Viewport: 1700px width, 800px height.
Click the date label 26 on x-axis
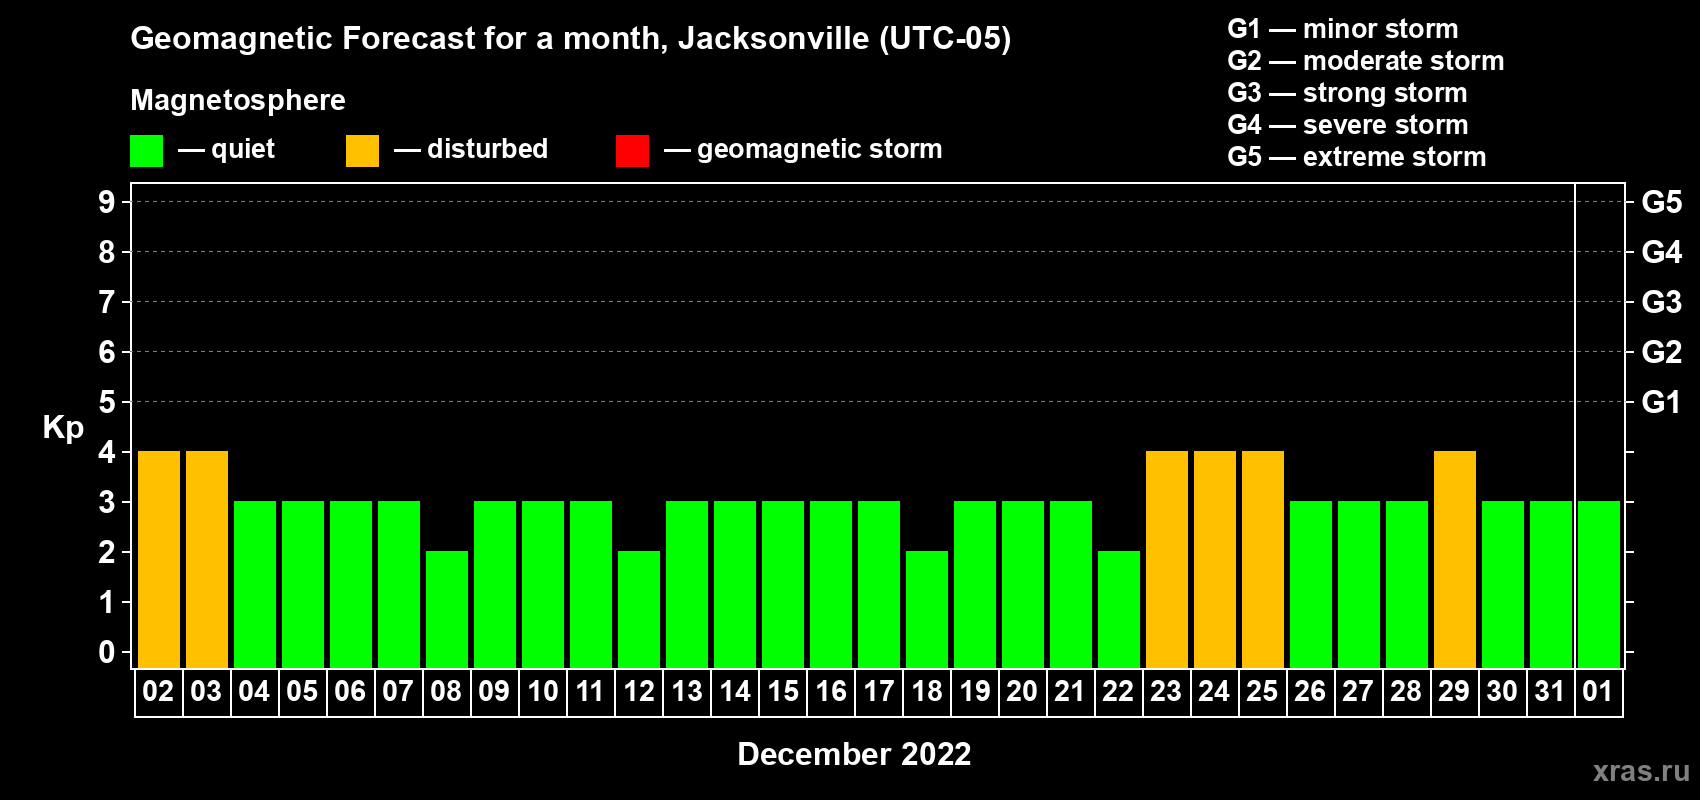click(1310, 691)
